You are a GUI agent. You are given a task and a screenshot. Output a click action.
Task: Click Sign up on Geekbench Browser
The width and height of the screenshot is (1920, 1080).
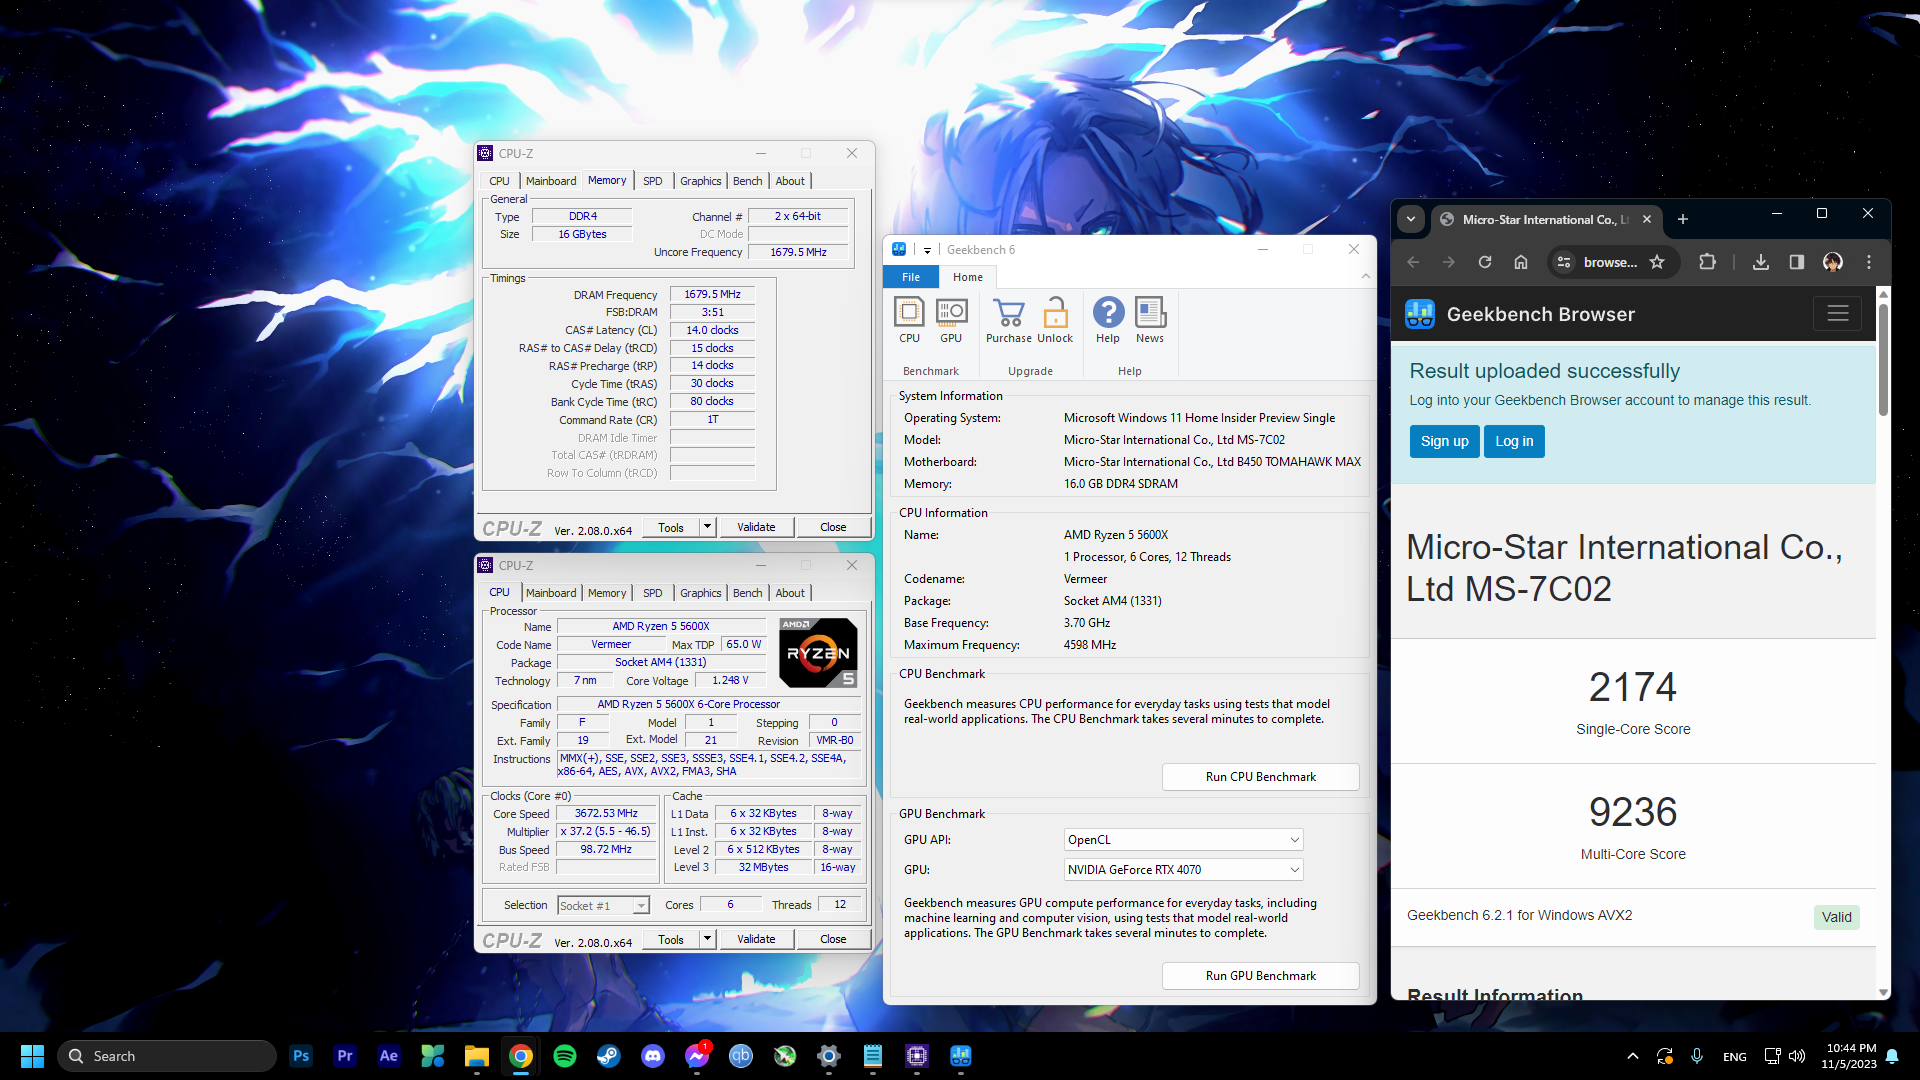[x=1445, y=441]
